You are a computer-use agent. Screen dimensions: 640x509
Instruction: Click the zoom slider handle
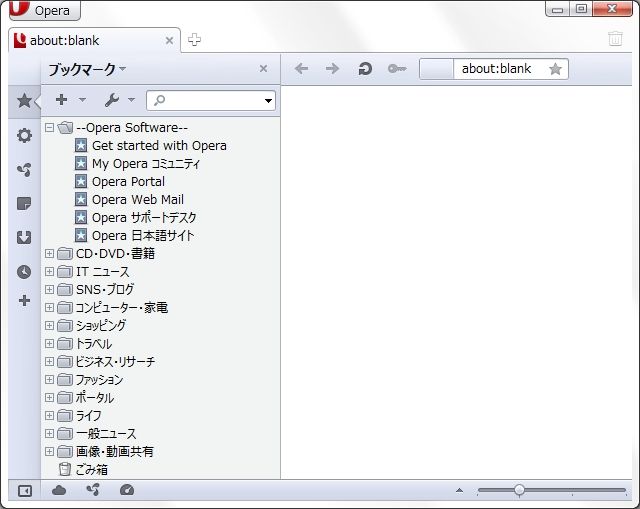click(519, 490)
